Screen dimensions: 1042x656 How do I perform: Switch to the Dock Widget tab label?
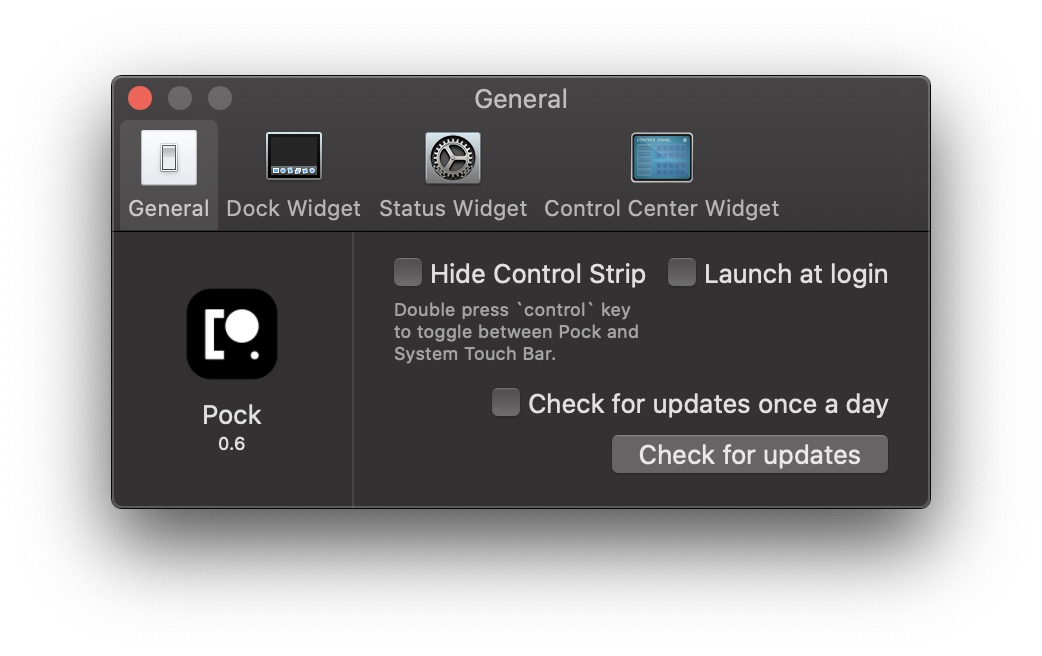pyautogui.click(x=294, y=209)
